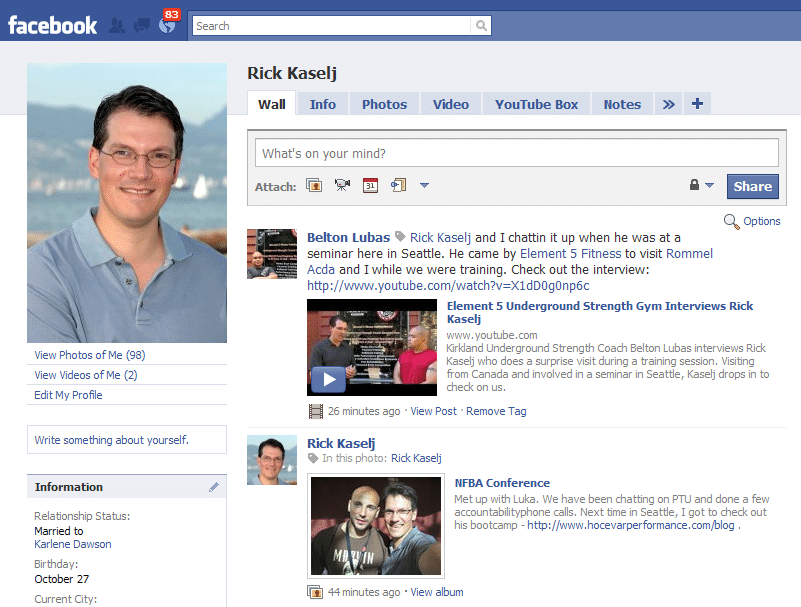Open tagged Rick Kaselj in photo link
Viewport: 801px width, 607px height.
tap(416, 458)
